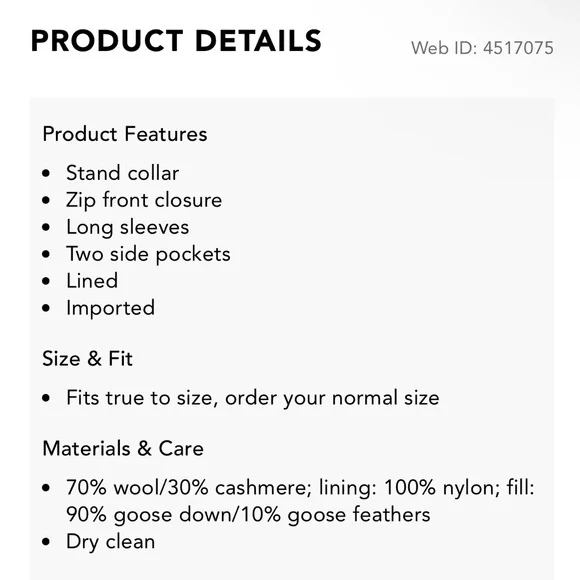Click the bullet before Imported
The width and height of the screenshot is (580, 580).
coord(46,308)
